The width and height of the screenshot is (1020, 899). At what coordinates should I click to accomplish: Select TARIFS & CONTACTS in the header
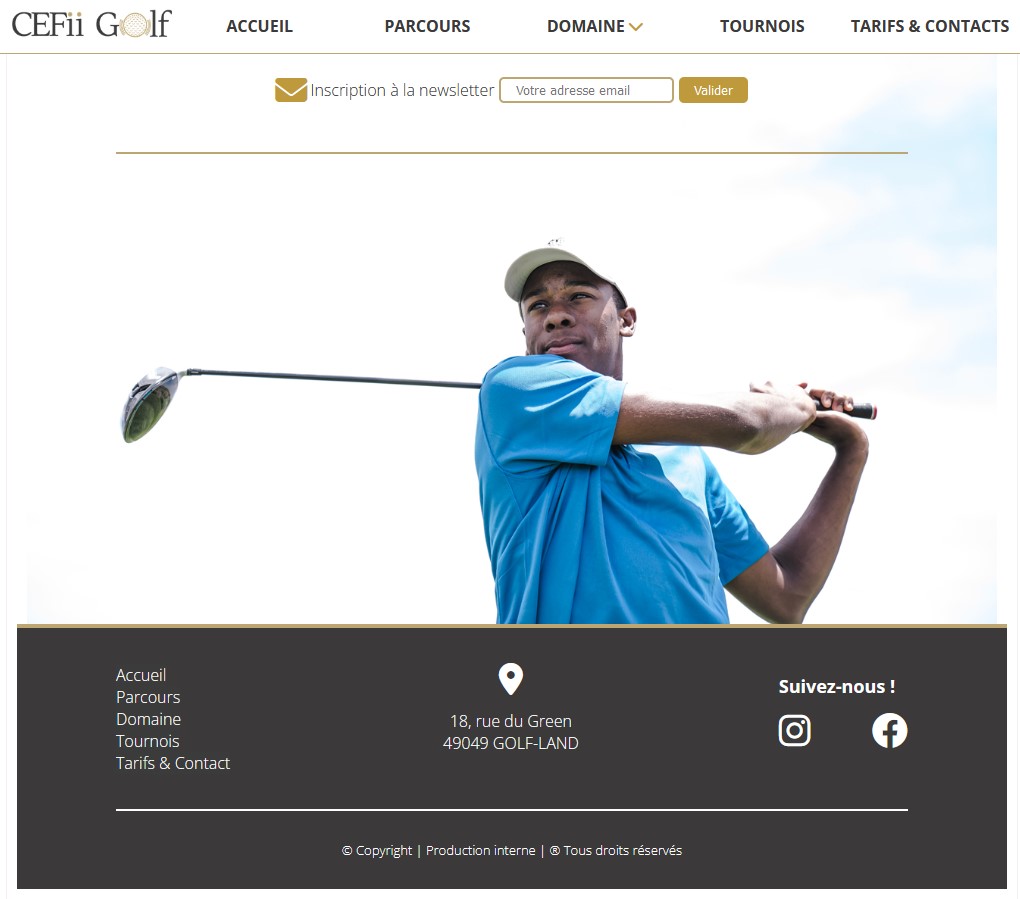click(930, 26)
